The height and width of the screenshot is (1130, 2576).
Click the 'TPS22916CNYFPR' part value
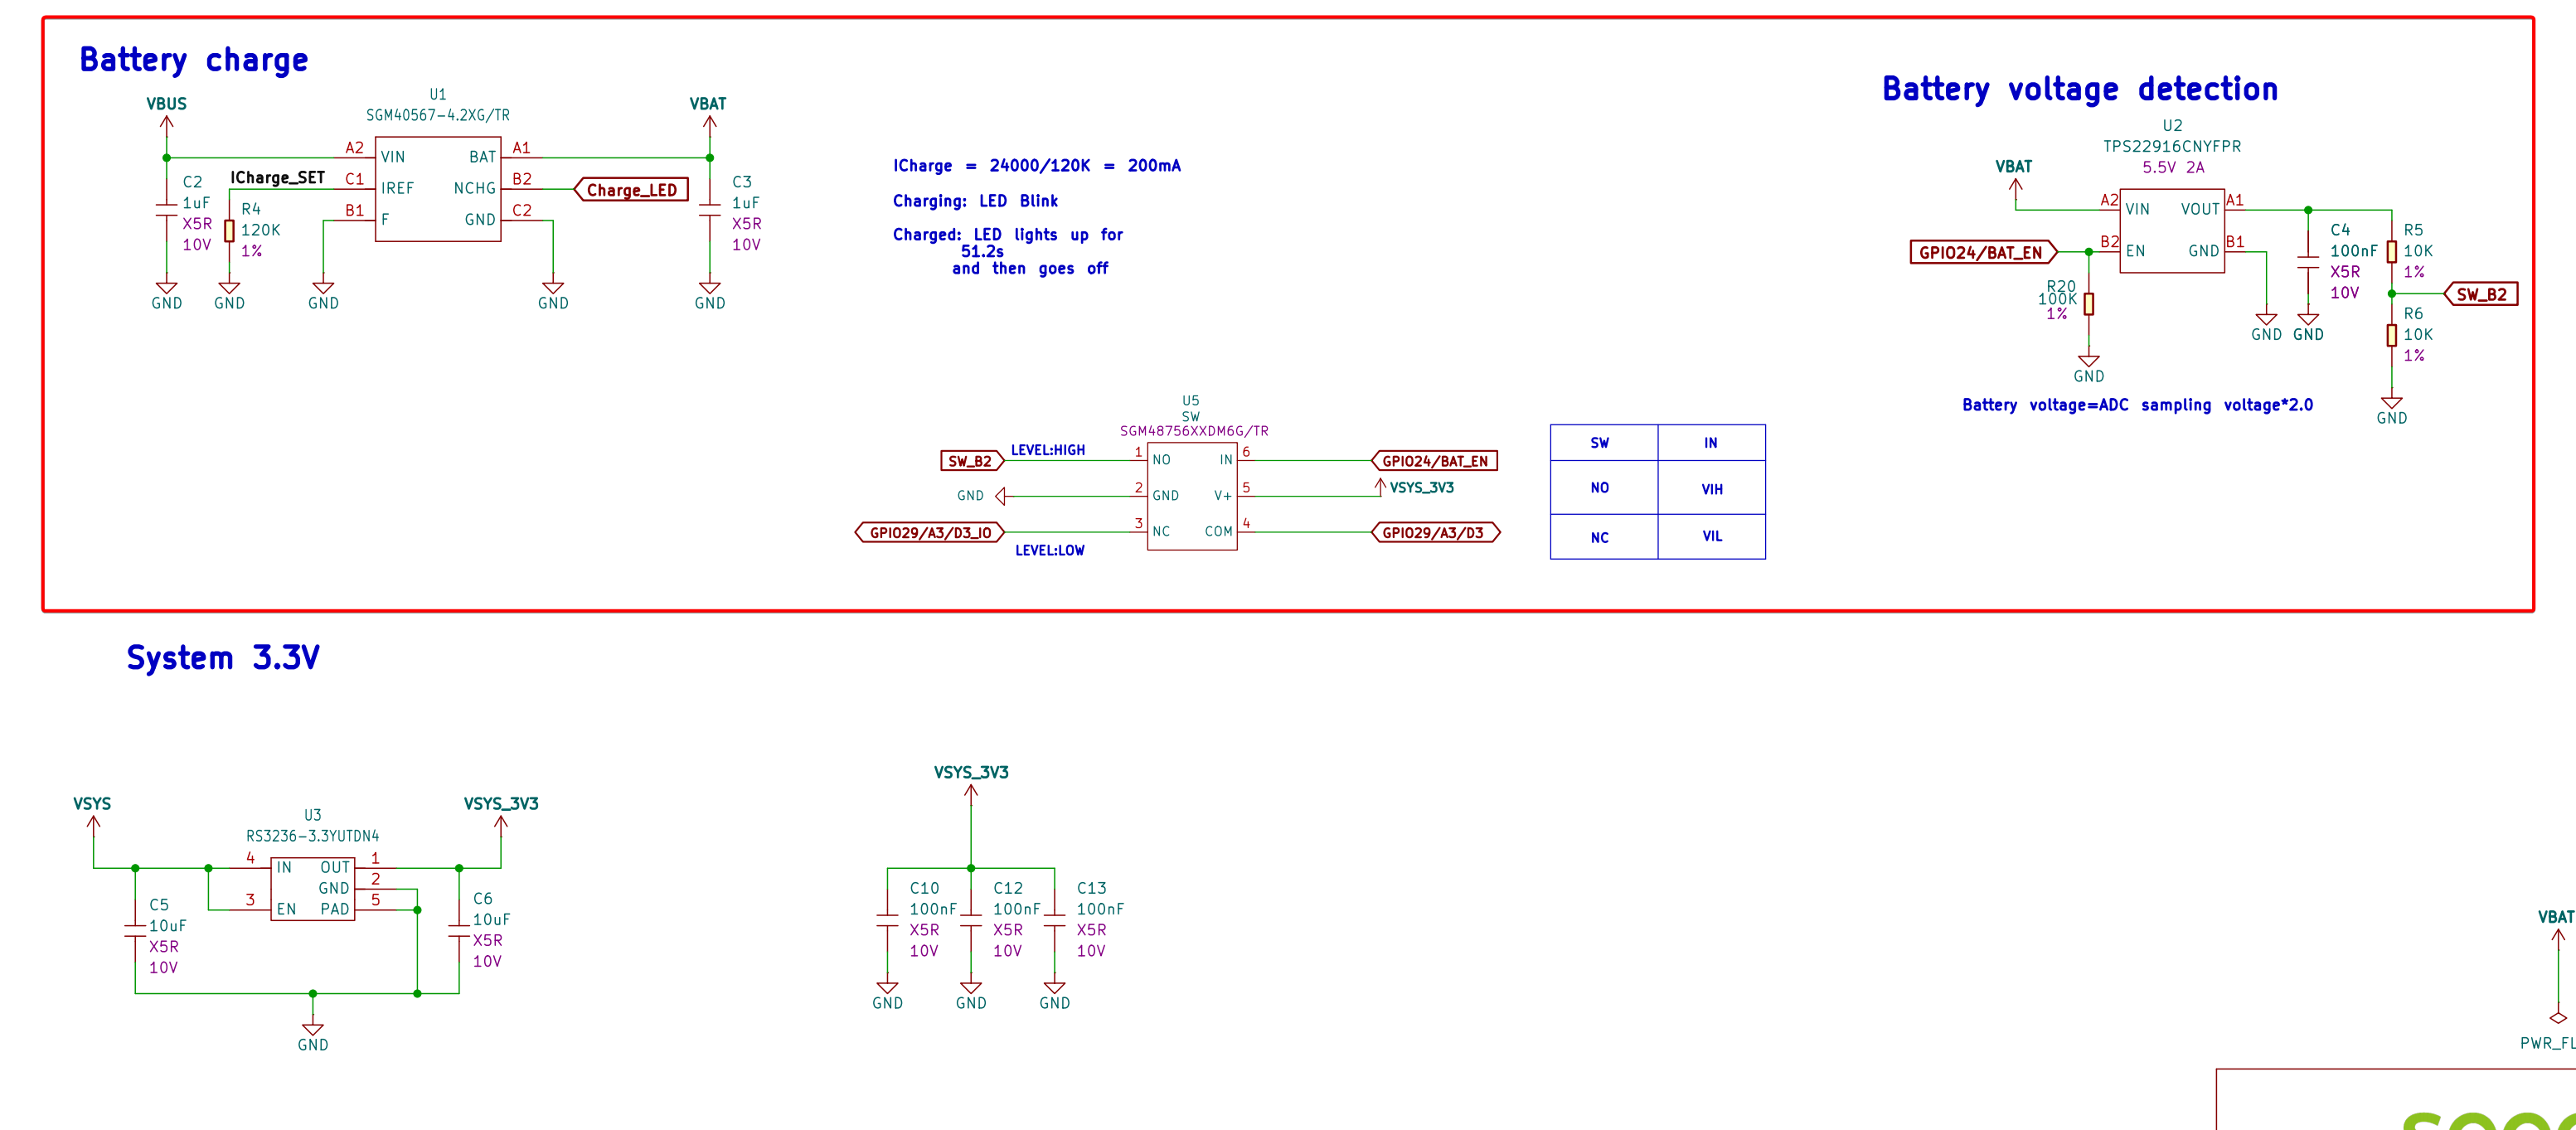click(x=2172, y=146)
